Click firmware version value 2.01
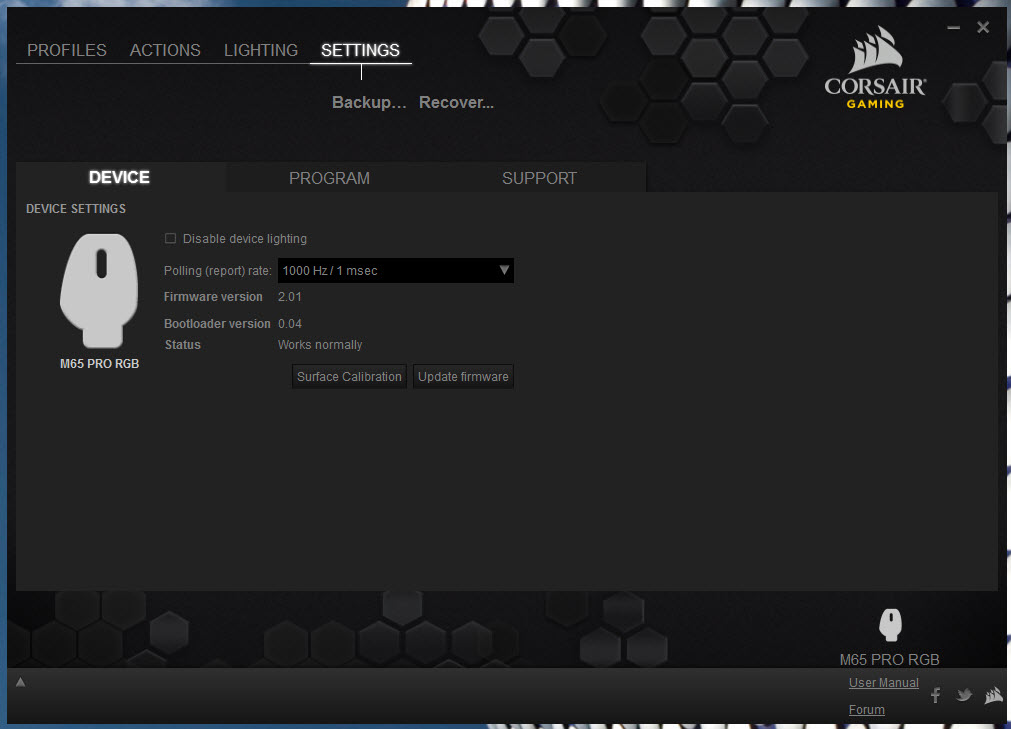 click(x=290, y=297)
